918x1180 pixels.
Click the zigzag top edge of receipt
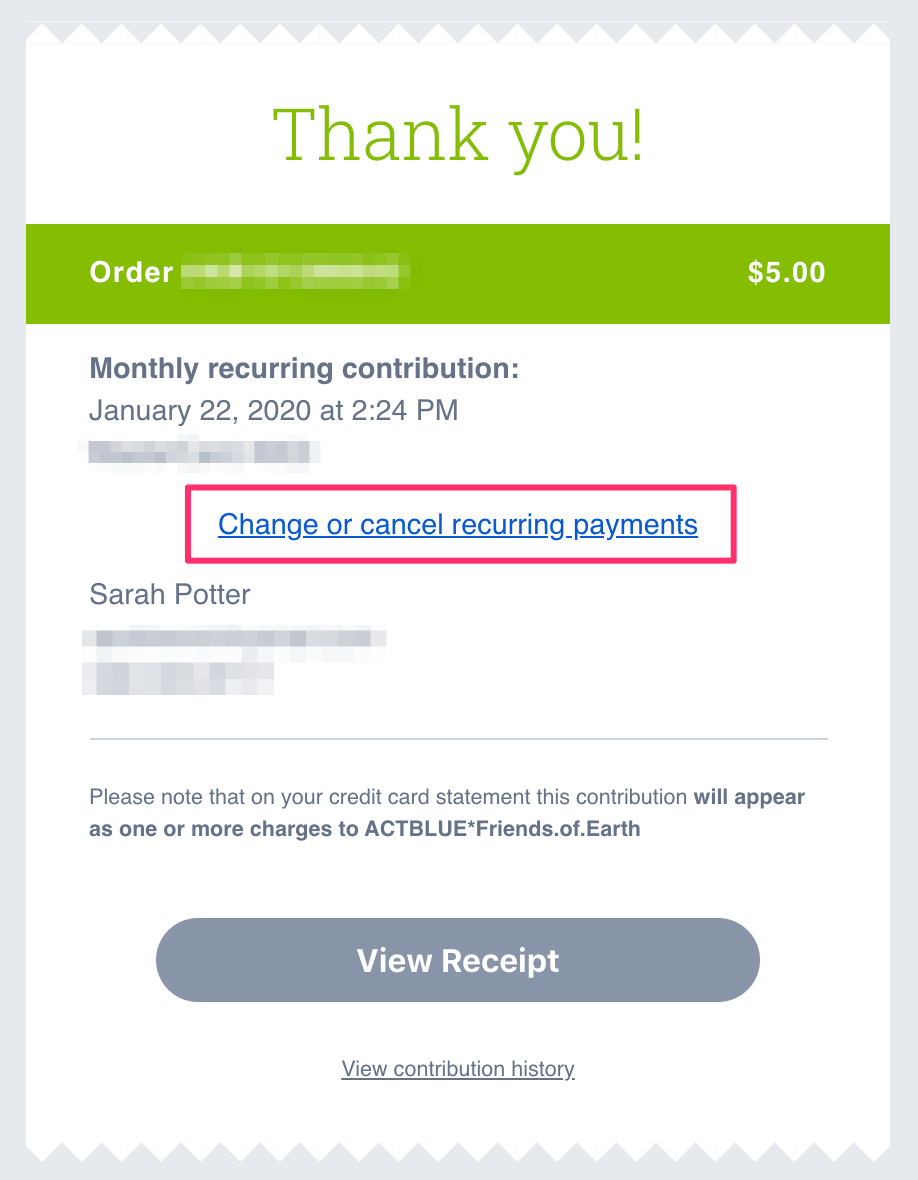coord(457,33)
